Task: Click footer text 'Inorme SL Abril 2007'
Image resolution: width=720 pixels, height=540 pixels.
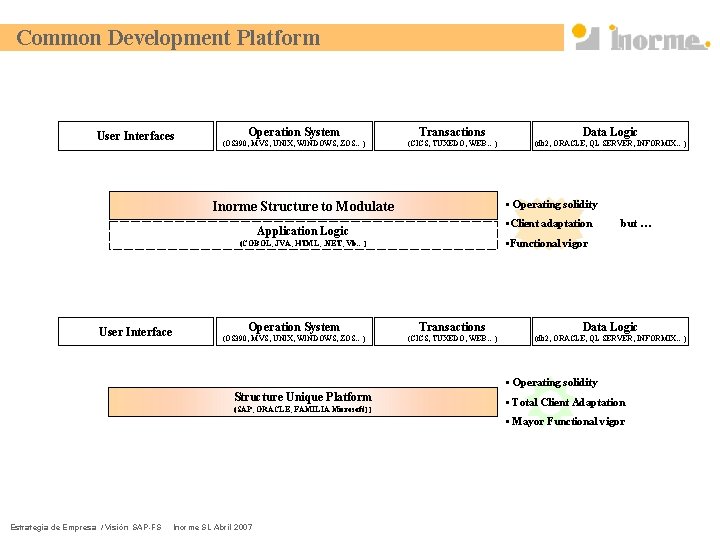Action: coord(213,527)
